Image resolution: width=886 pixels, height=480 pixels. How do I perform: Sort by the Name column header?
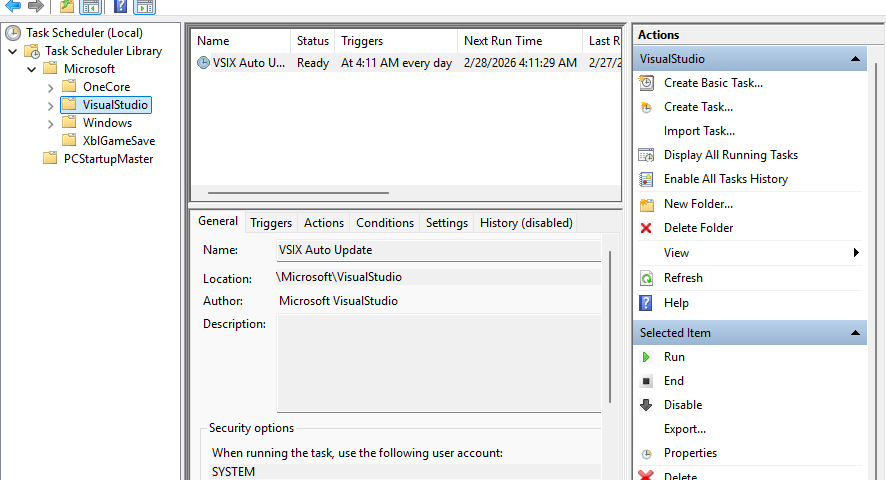pos(241,41)
